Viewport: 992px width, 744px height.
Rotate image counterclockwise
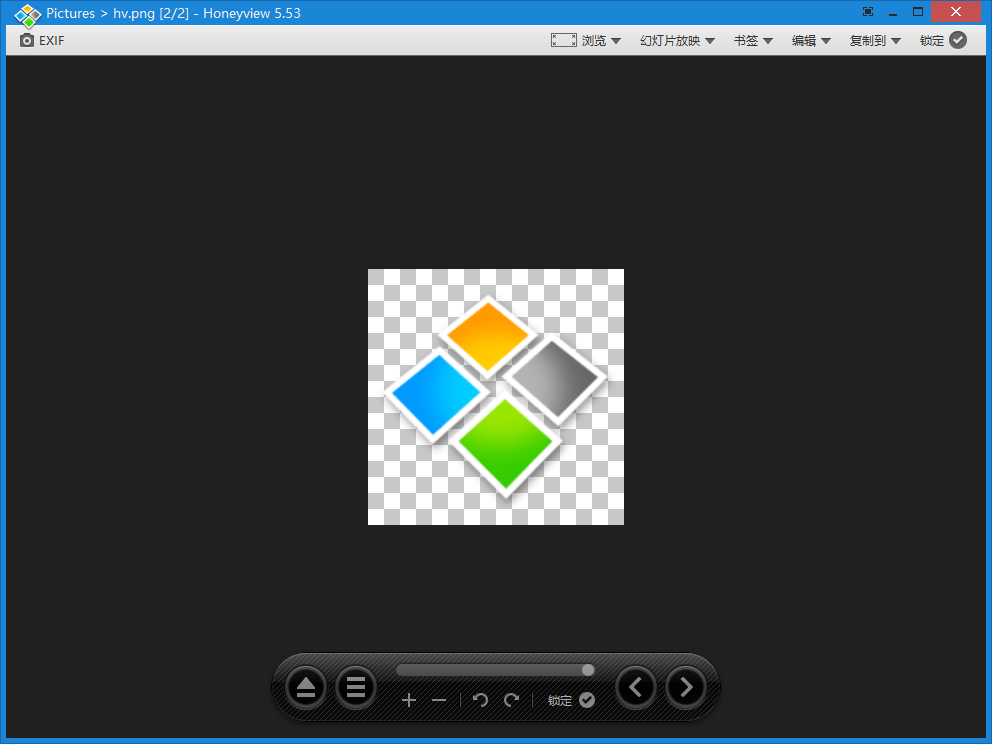click(480, 700)
